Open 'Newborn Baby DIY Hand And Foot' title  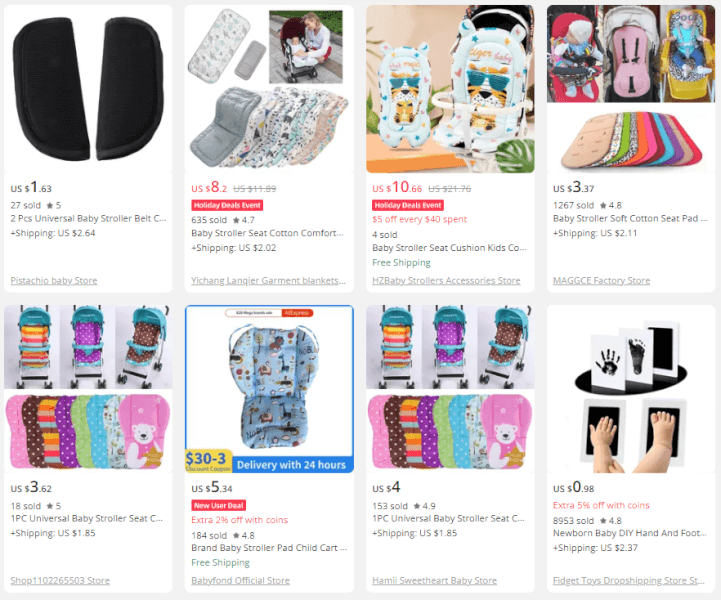[x=629, y=533]
